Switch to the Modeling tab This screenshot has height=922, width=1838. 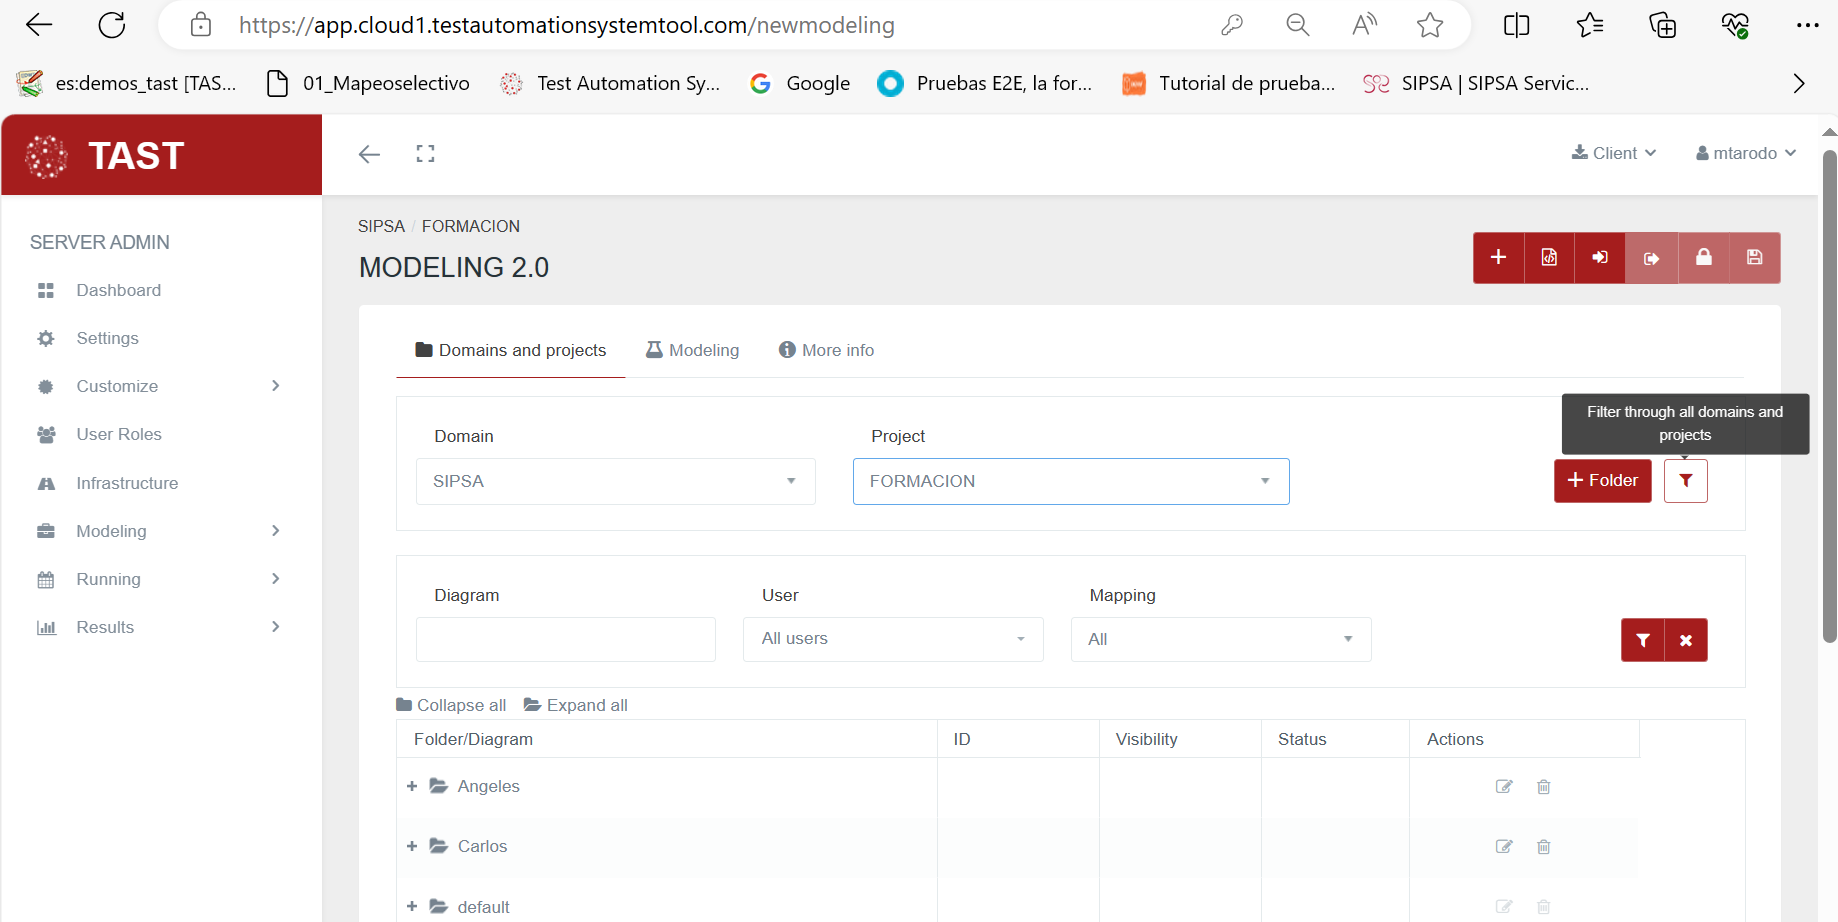[693, 350]
